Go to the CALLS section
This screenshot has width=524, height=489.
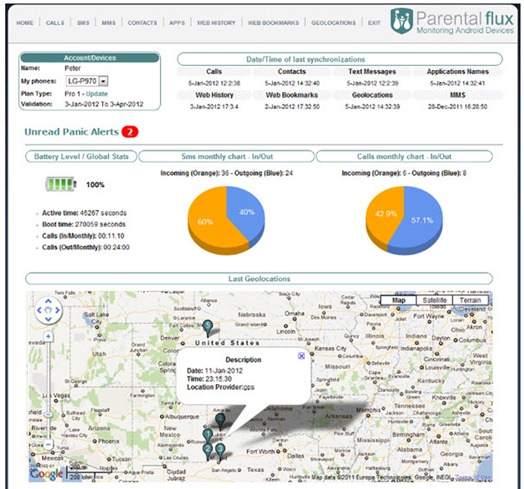click(55, 23)
